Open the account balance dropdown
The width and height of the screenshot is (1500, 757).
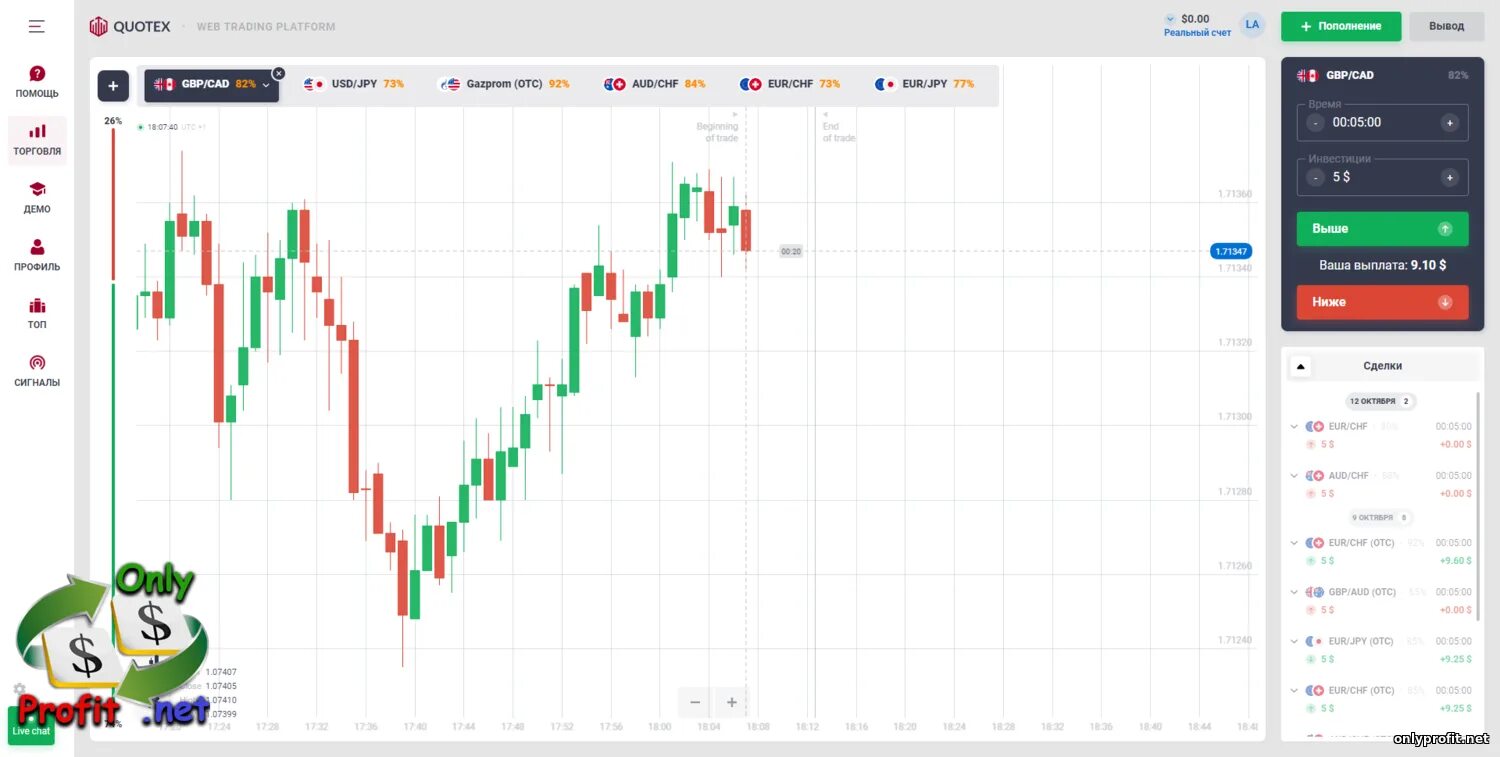1170,19
